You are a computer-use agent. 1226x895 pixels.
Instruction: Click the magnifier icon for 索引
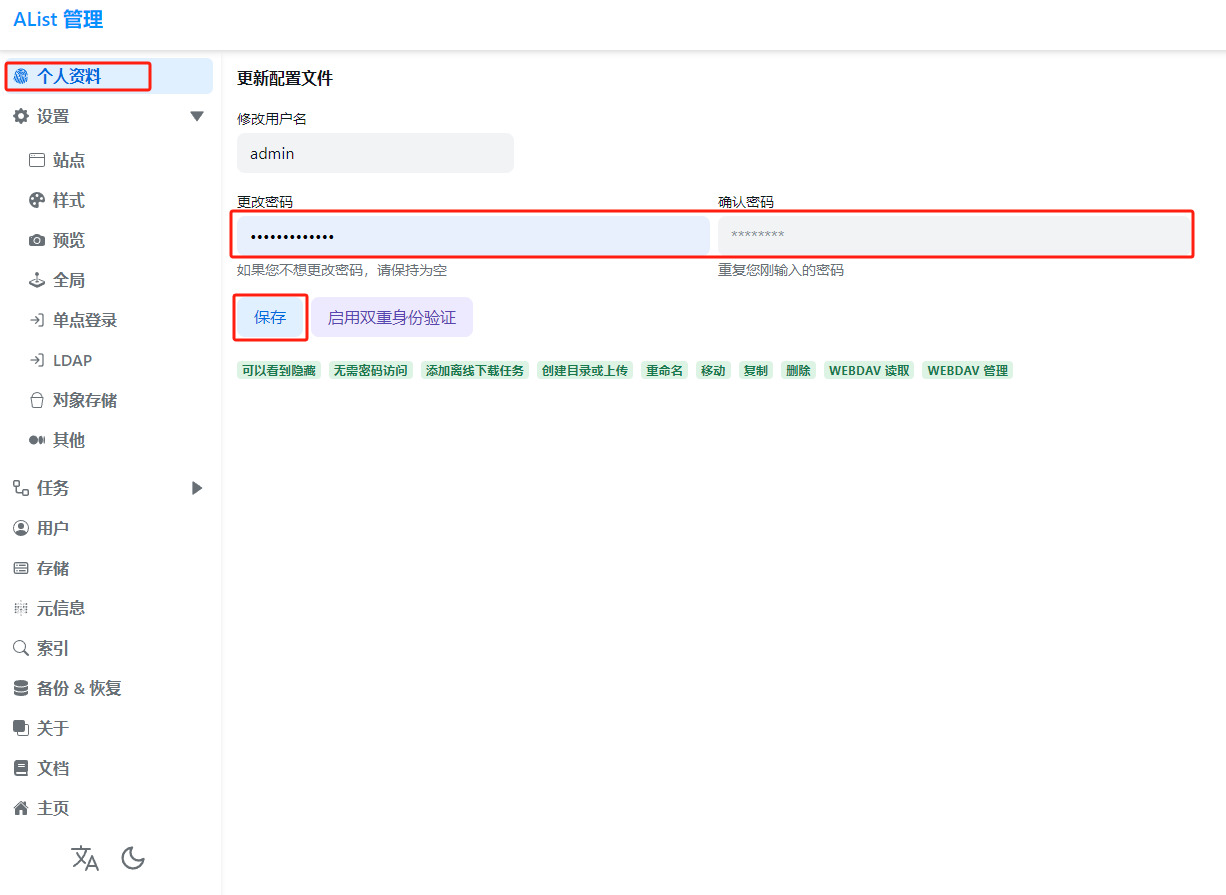20,648
